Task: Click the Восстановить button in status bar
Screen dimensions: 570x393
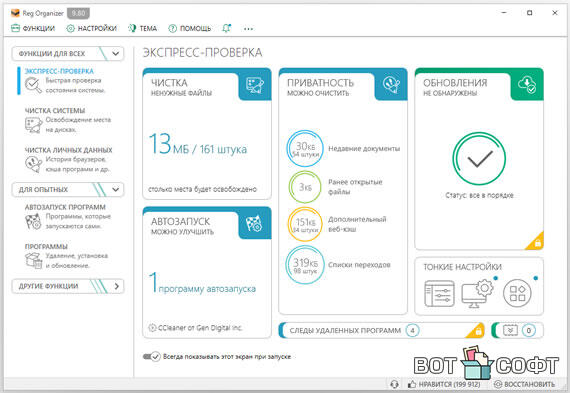Action: (525, 384)
